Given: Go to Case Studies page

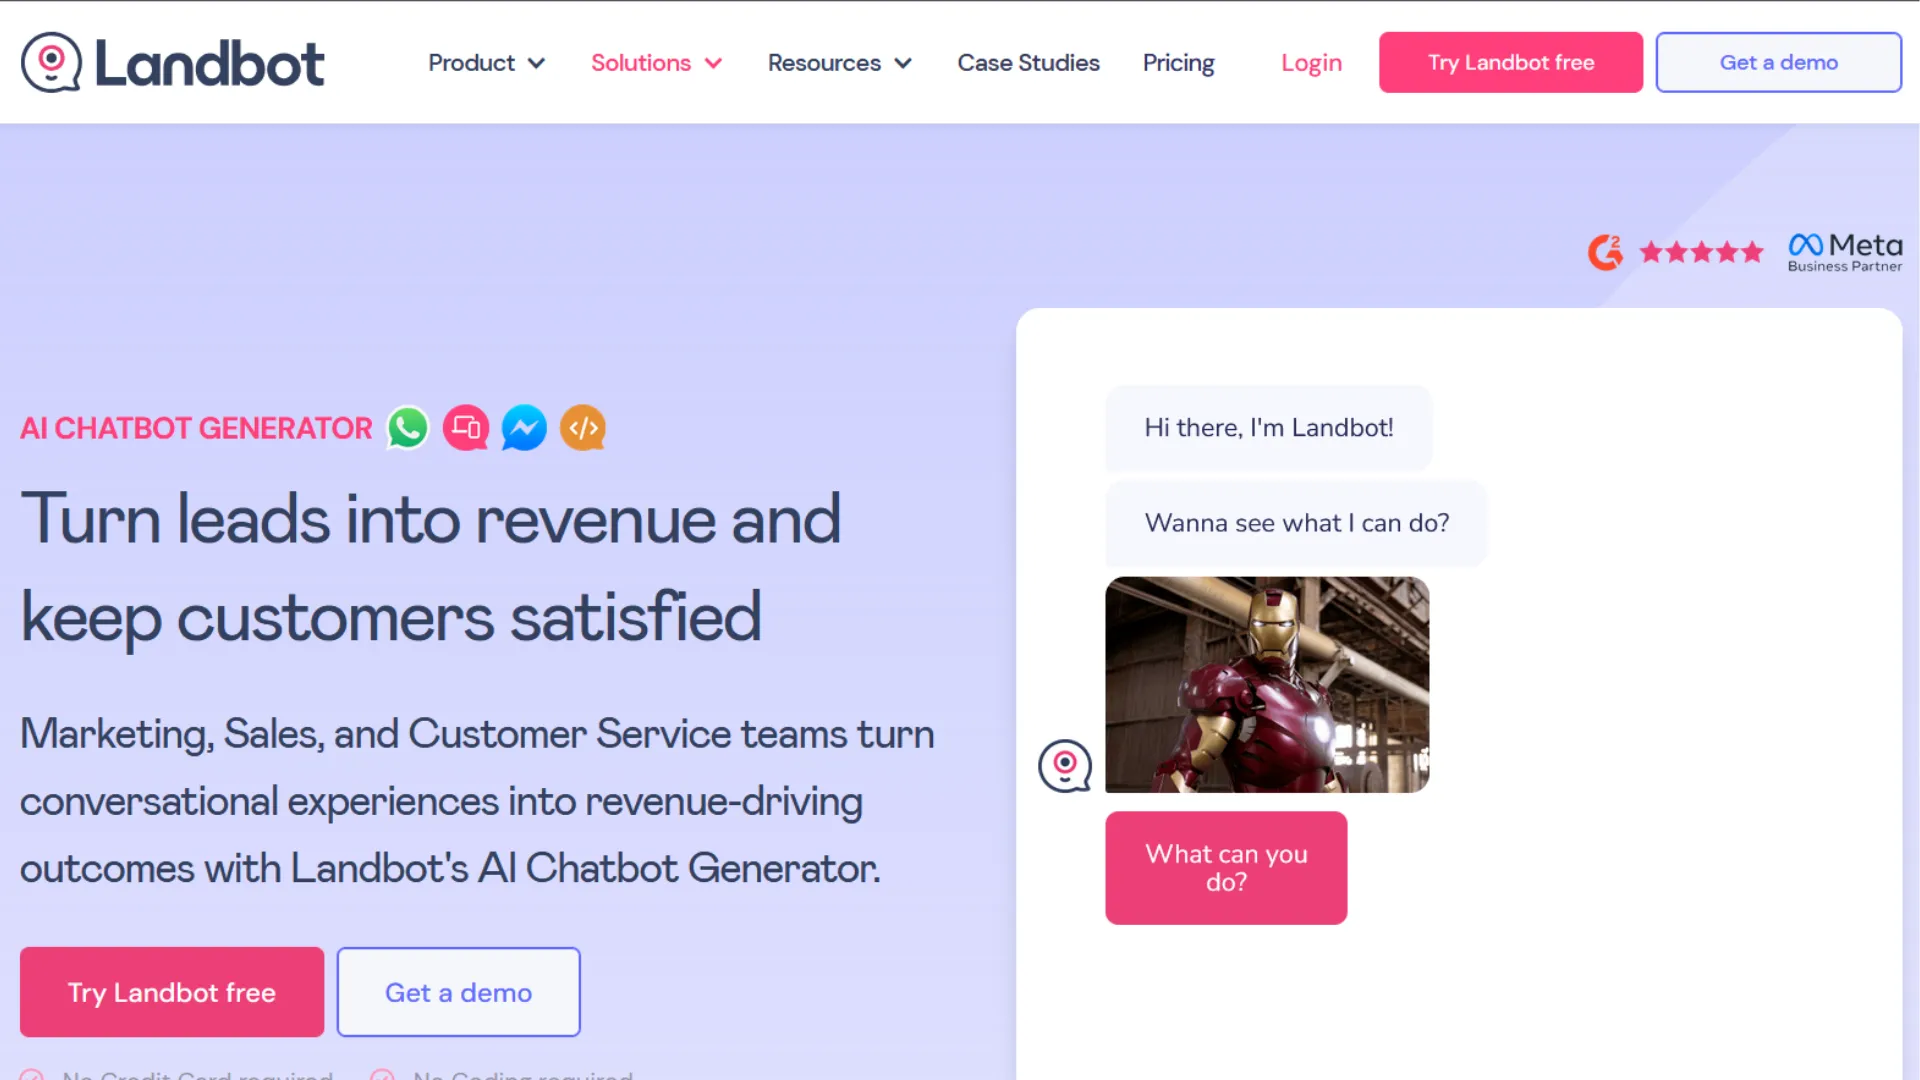Looking at the screenshot, I should point(1028,63).
